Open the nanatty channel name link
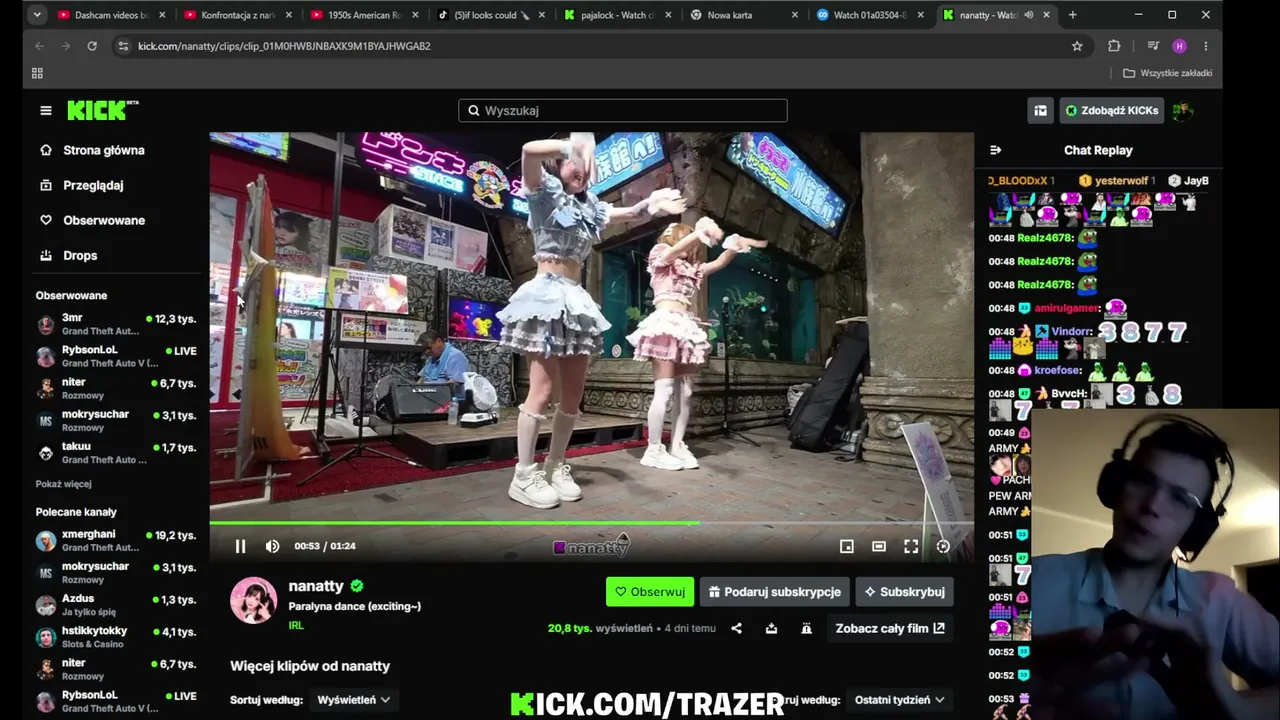The height and width of the screenshot is (720, 1280). tap(316, 586)
